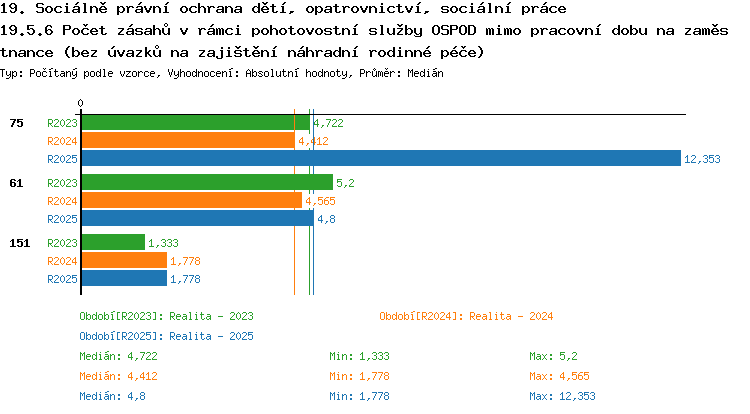Click legend entry Období[R2025]: Realita – 2025
The width and height of the screenshot is (750, 414).
click(x=166, y=337)
